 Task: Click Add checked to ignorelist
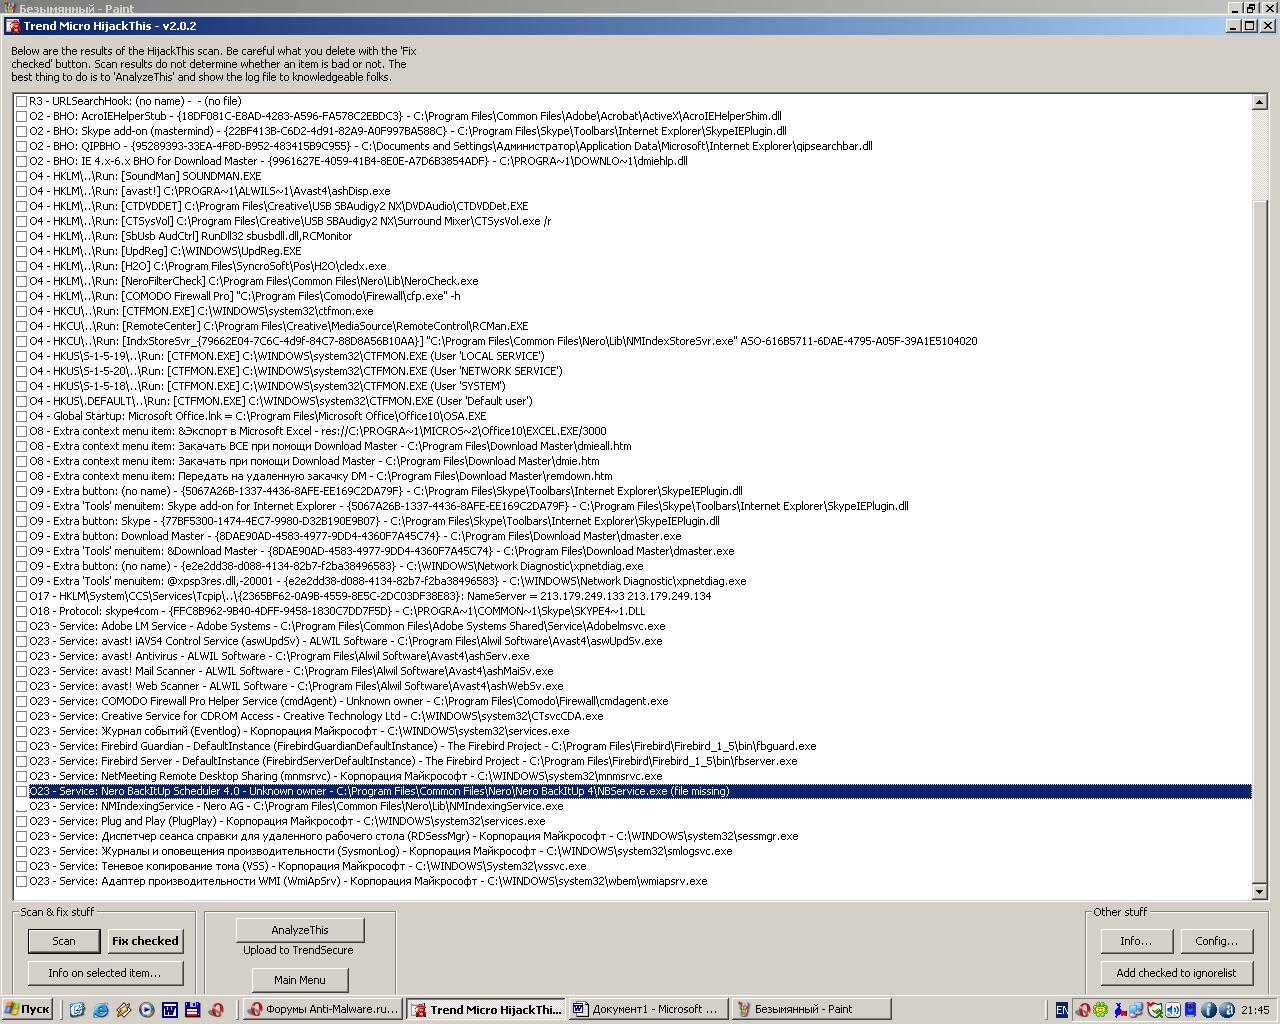click(x=1176, y=973)
